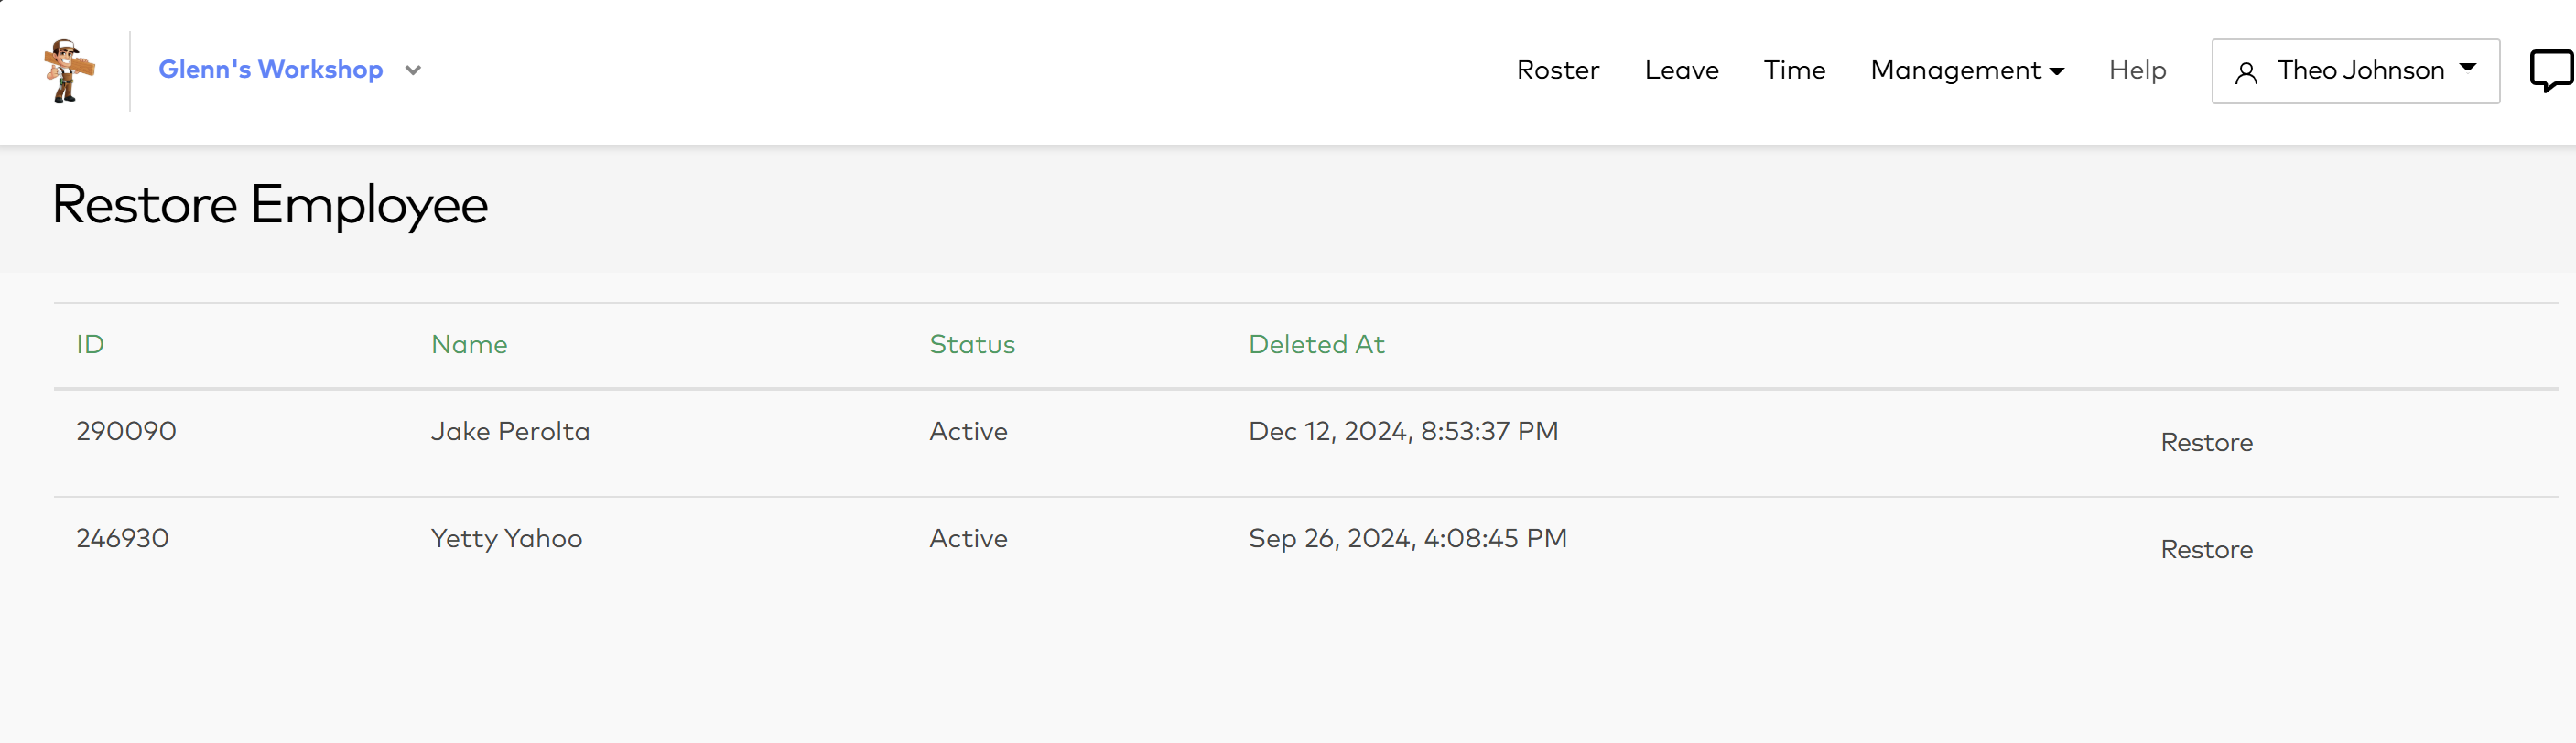Open the Leave menu item
This screenshot has height=743, width=2576.
[1681, 70]
